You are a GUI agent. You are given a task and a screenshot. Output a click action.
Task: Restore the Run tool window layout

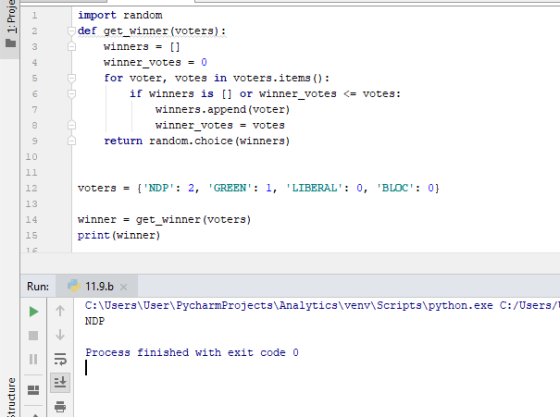[x=34, y=390]
